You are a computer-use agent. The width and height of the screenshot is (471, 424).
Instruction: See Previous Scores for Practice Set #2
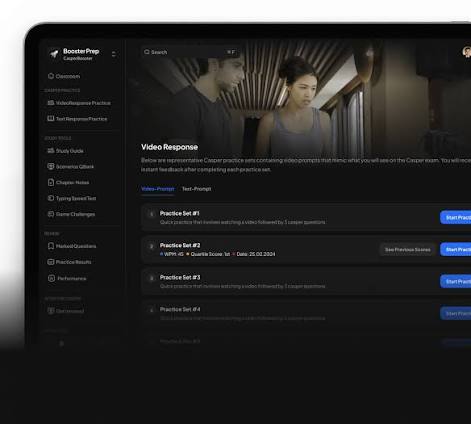408,250
